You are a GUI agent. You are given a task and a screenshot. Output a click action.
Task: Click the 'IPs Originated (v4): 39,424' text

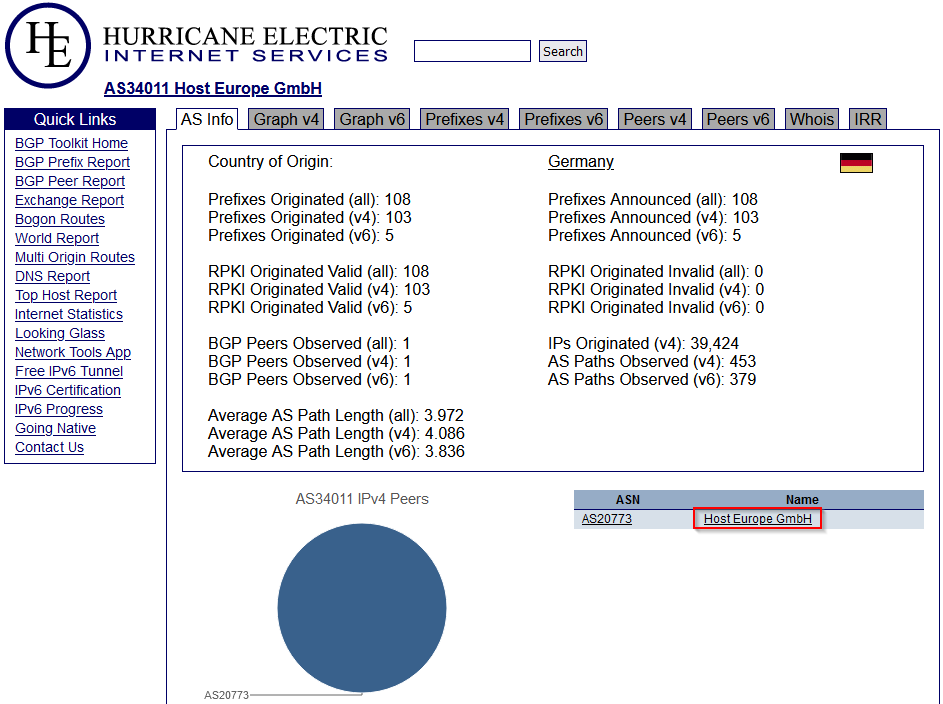click(643, 344)
